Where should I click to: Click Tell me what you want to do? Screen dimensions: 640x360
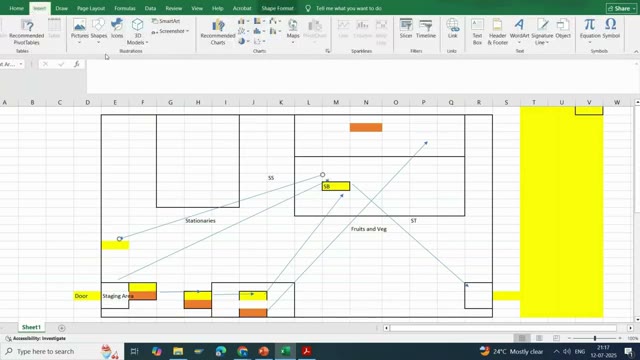click(344, 8)
